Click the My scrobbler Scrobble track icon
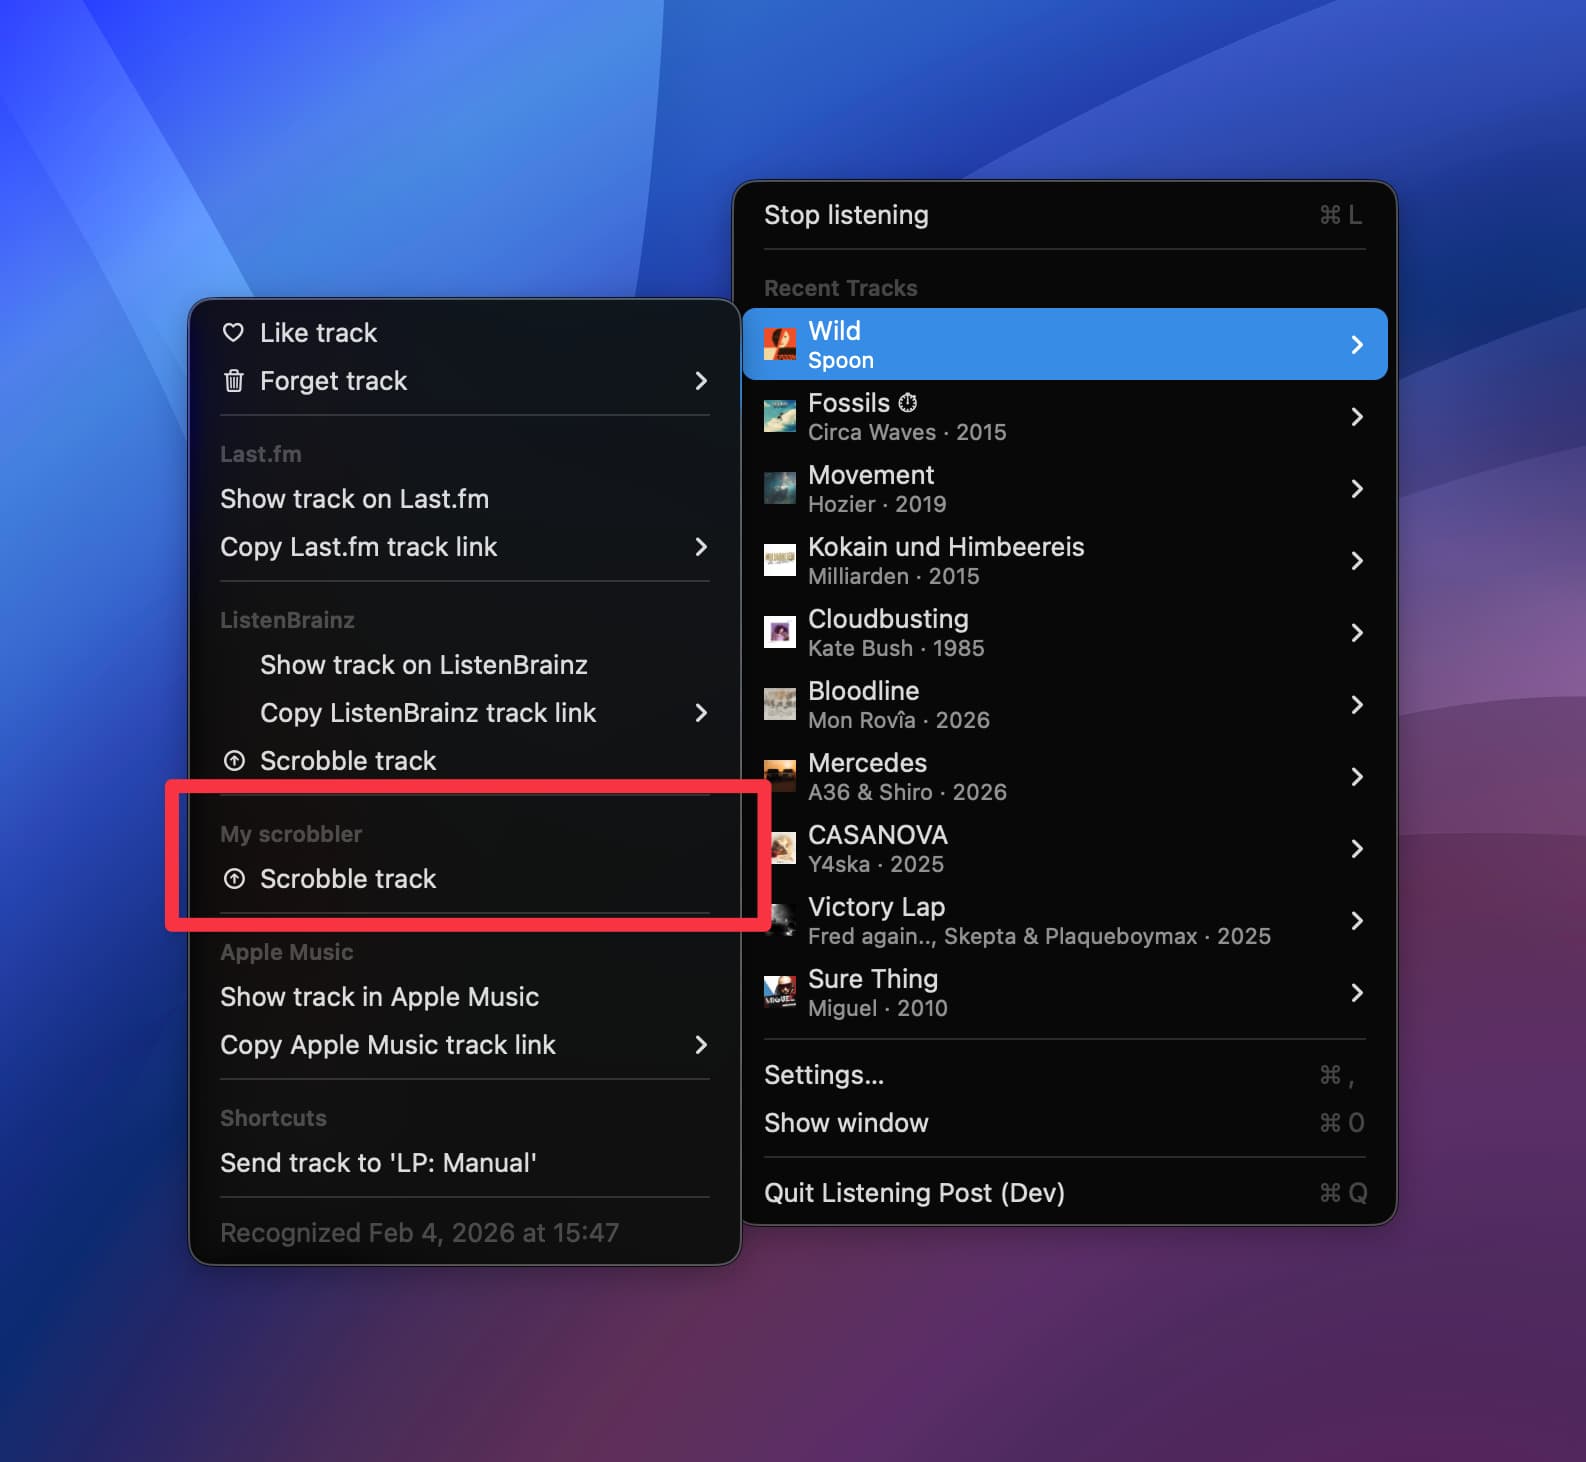This screenshot has width=1586, height=1462. 234,879
